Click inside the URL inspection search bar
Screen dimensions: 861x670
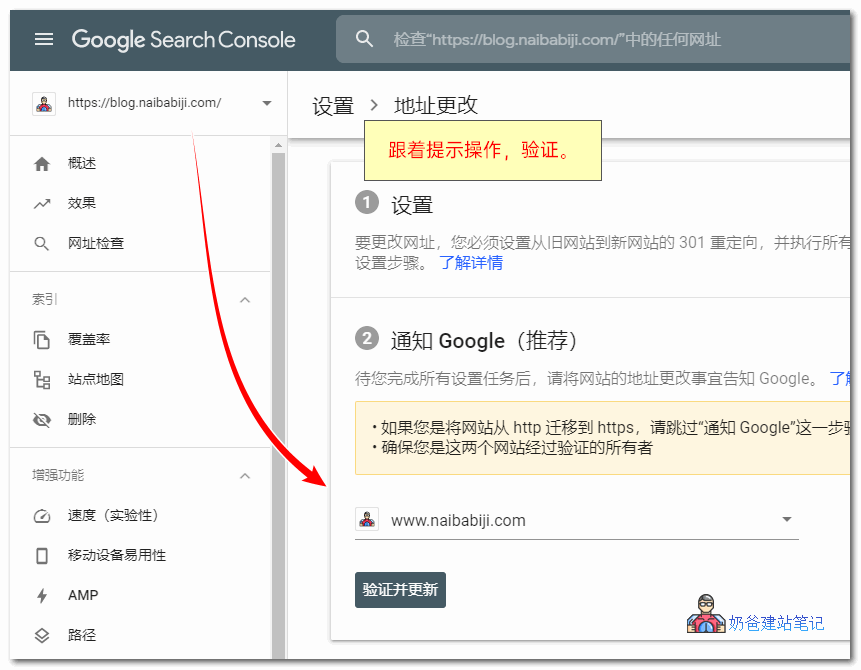point(560,39)
